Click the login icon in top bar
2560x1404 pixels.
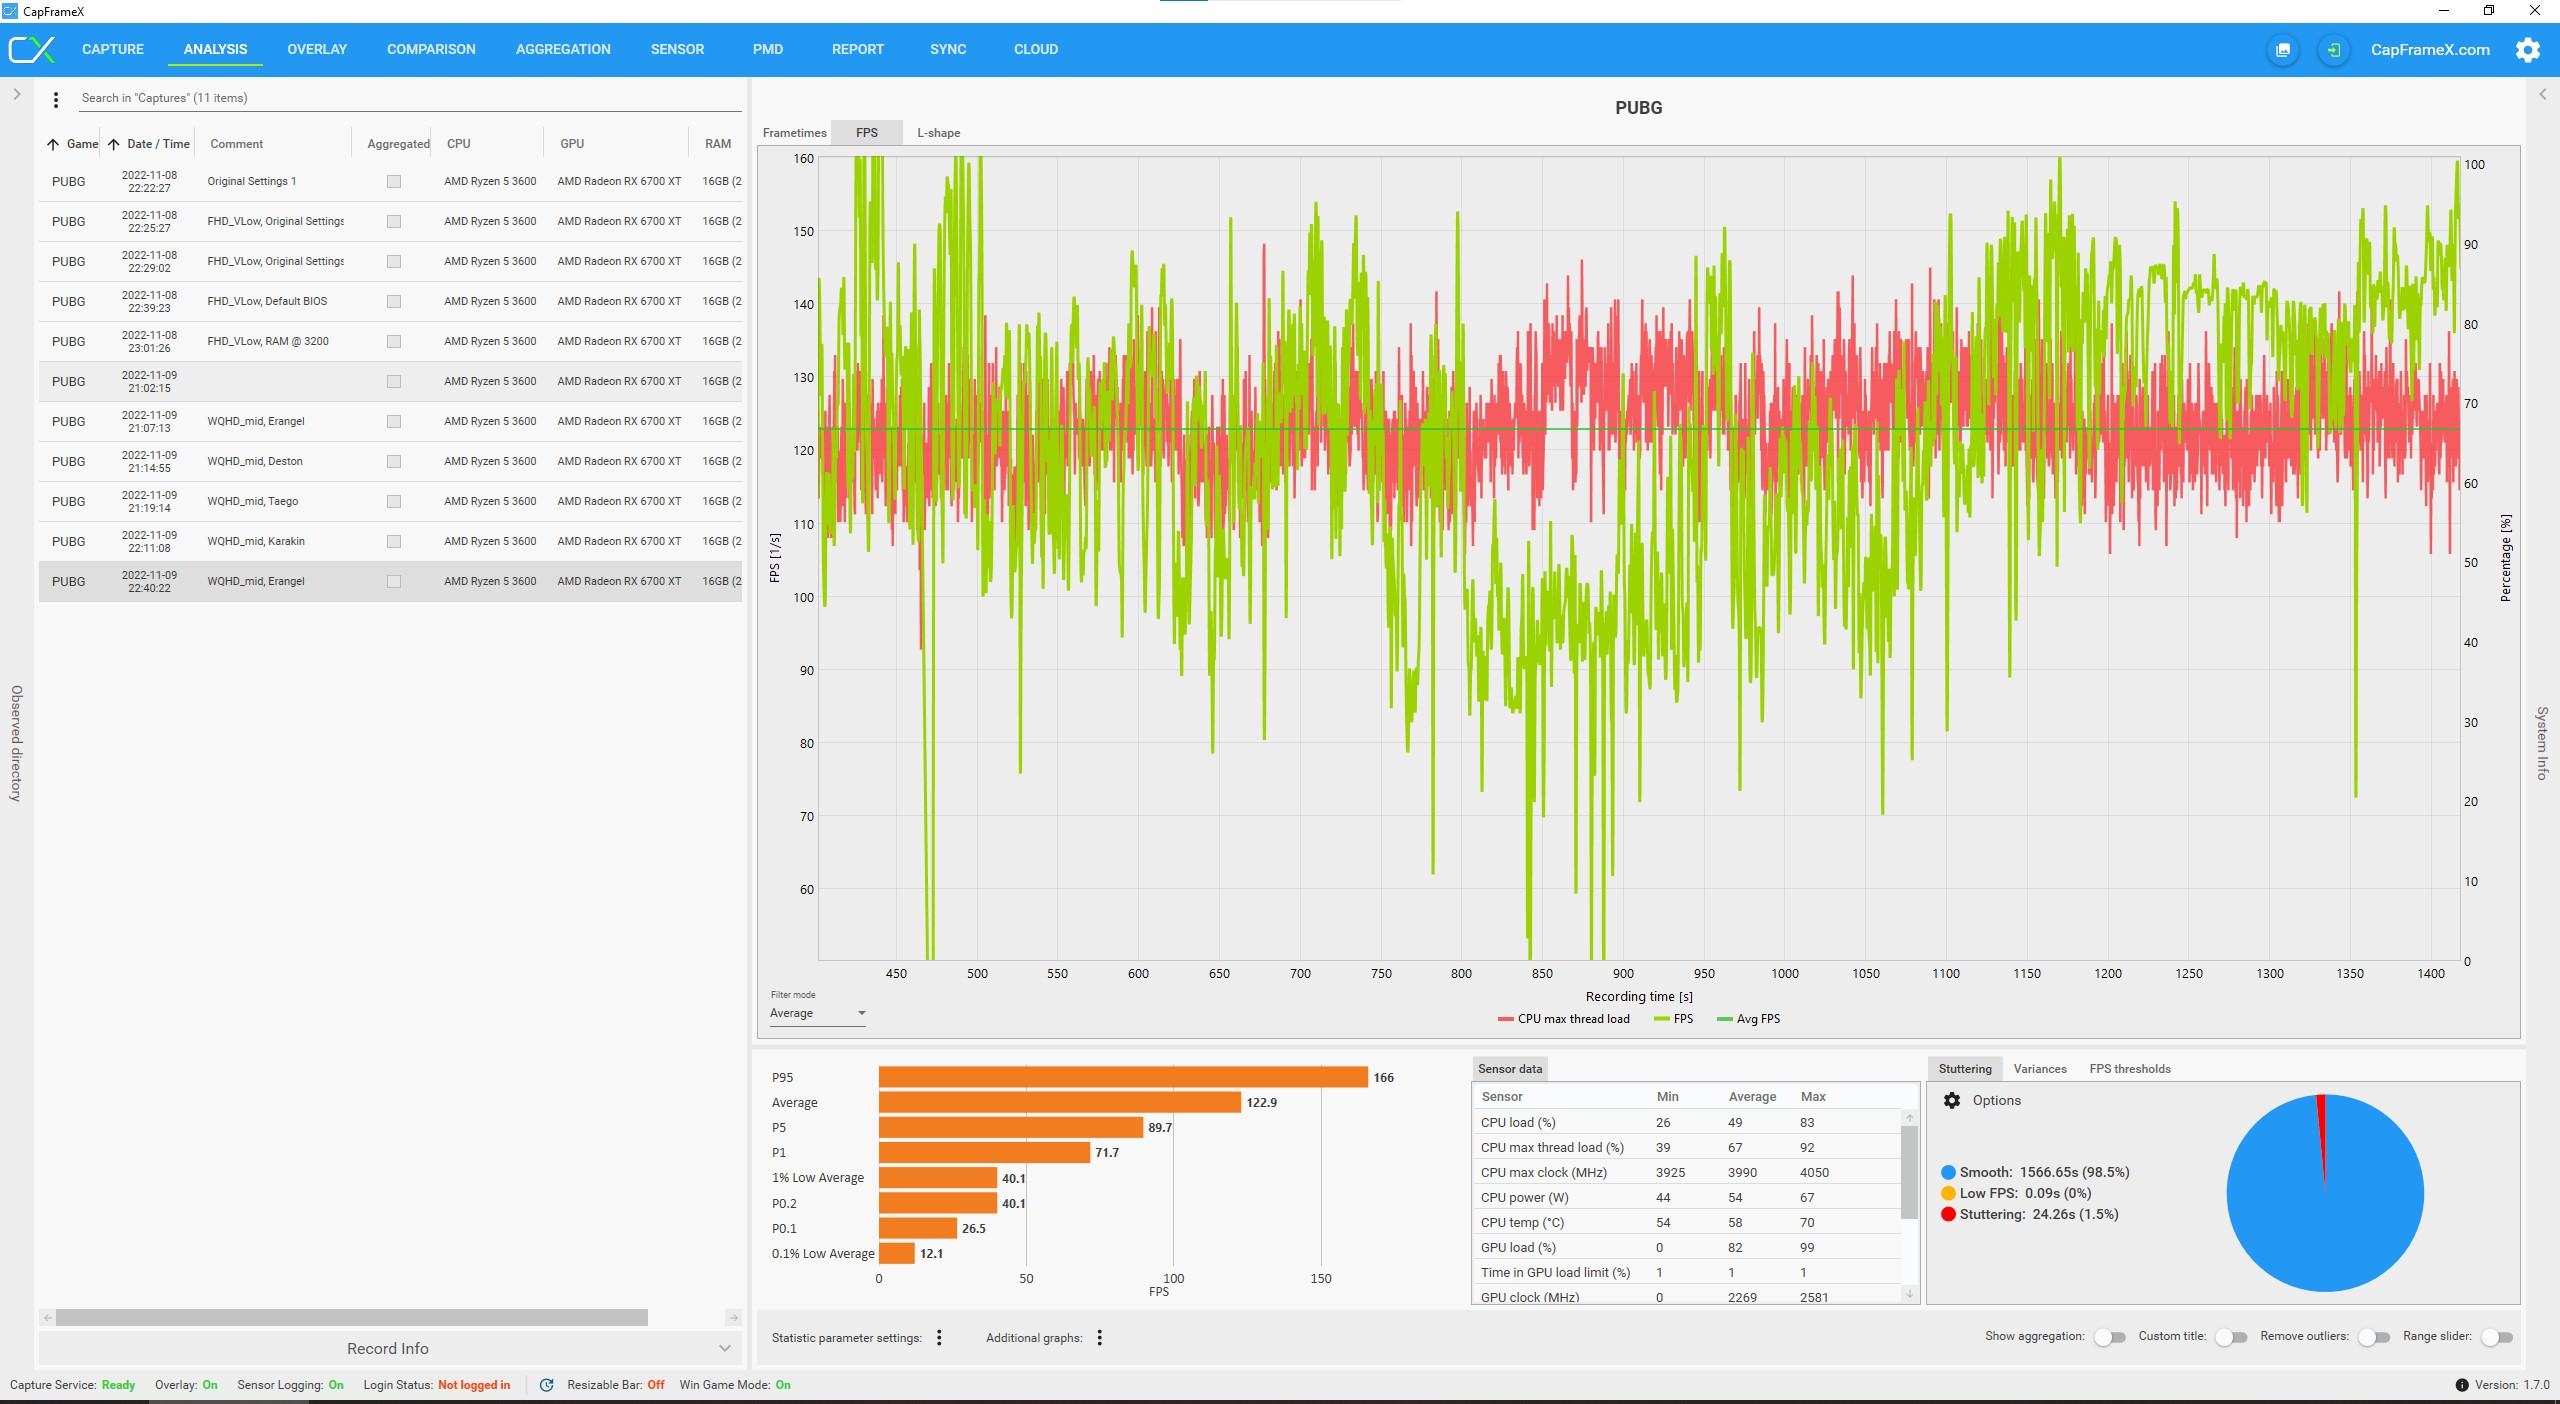(x=2333, y=50)
